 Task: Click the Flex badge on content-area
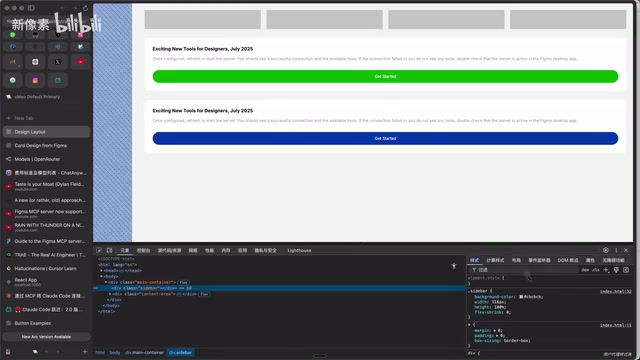coord(204,294)
